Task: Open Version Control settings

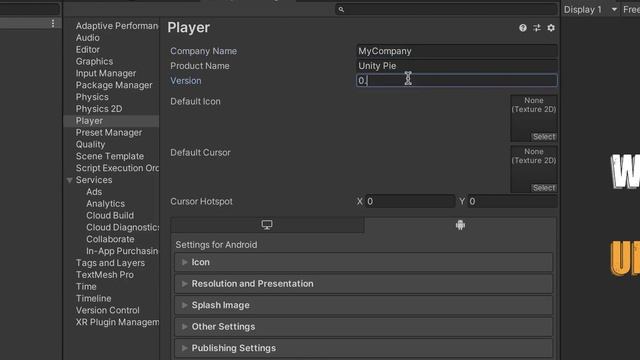Action: (107, 310)
